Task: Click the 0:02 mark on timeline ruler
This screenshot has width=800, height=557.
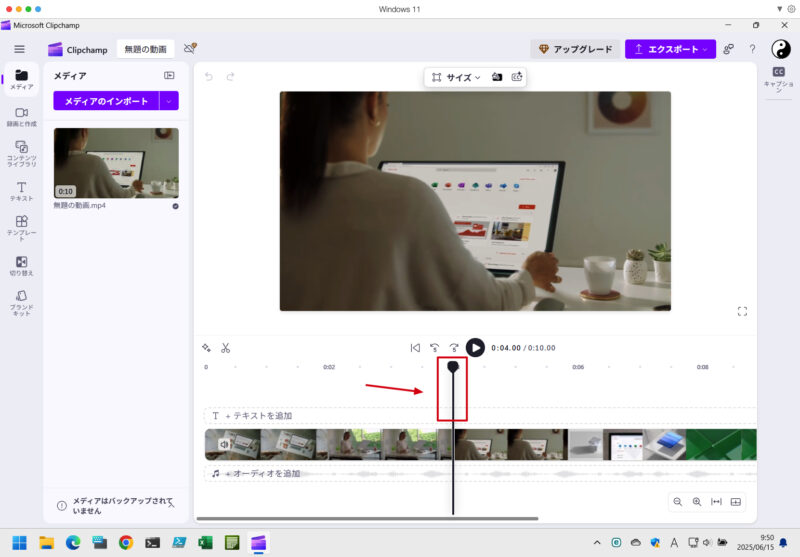Action: (329, 367)
